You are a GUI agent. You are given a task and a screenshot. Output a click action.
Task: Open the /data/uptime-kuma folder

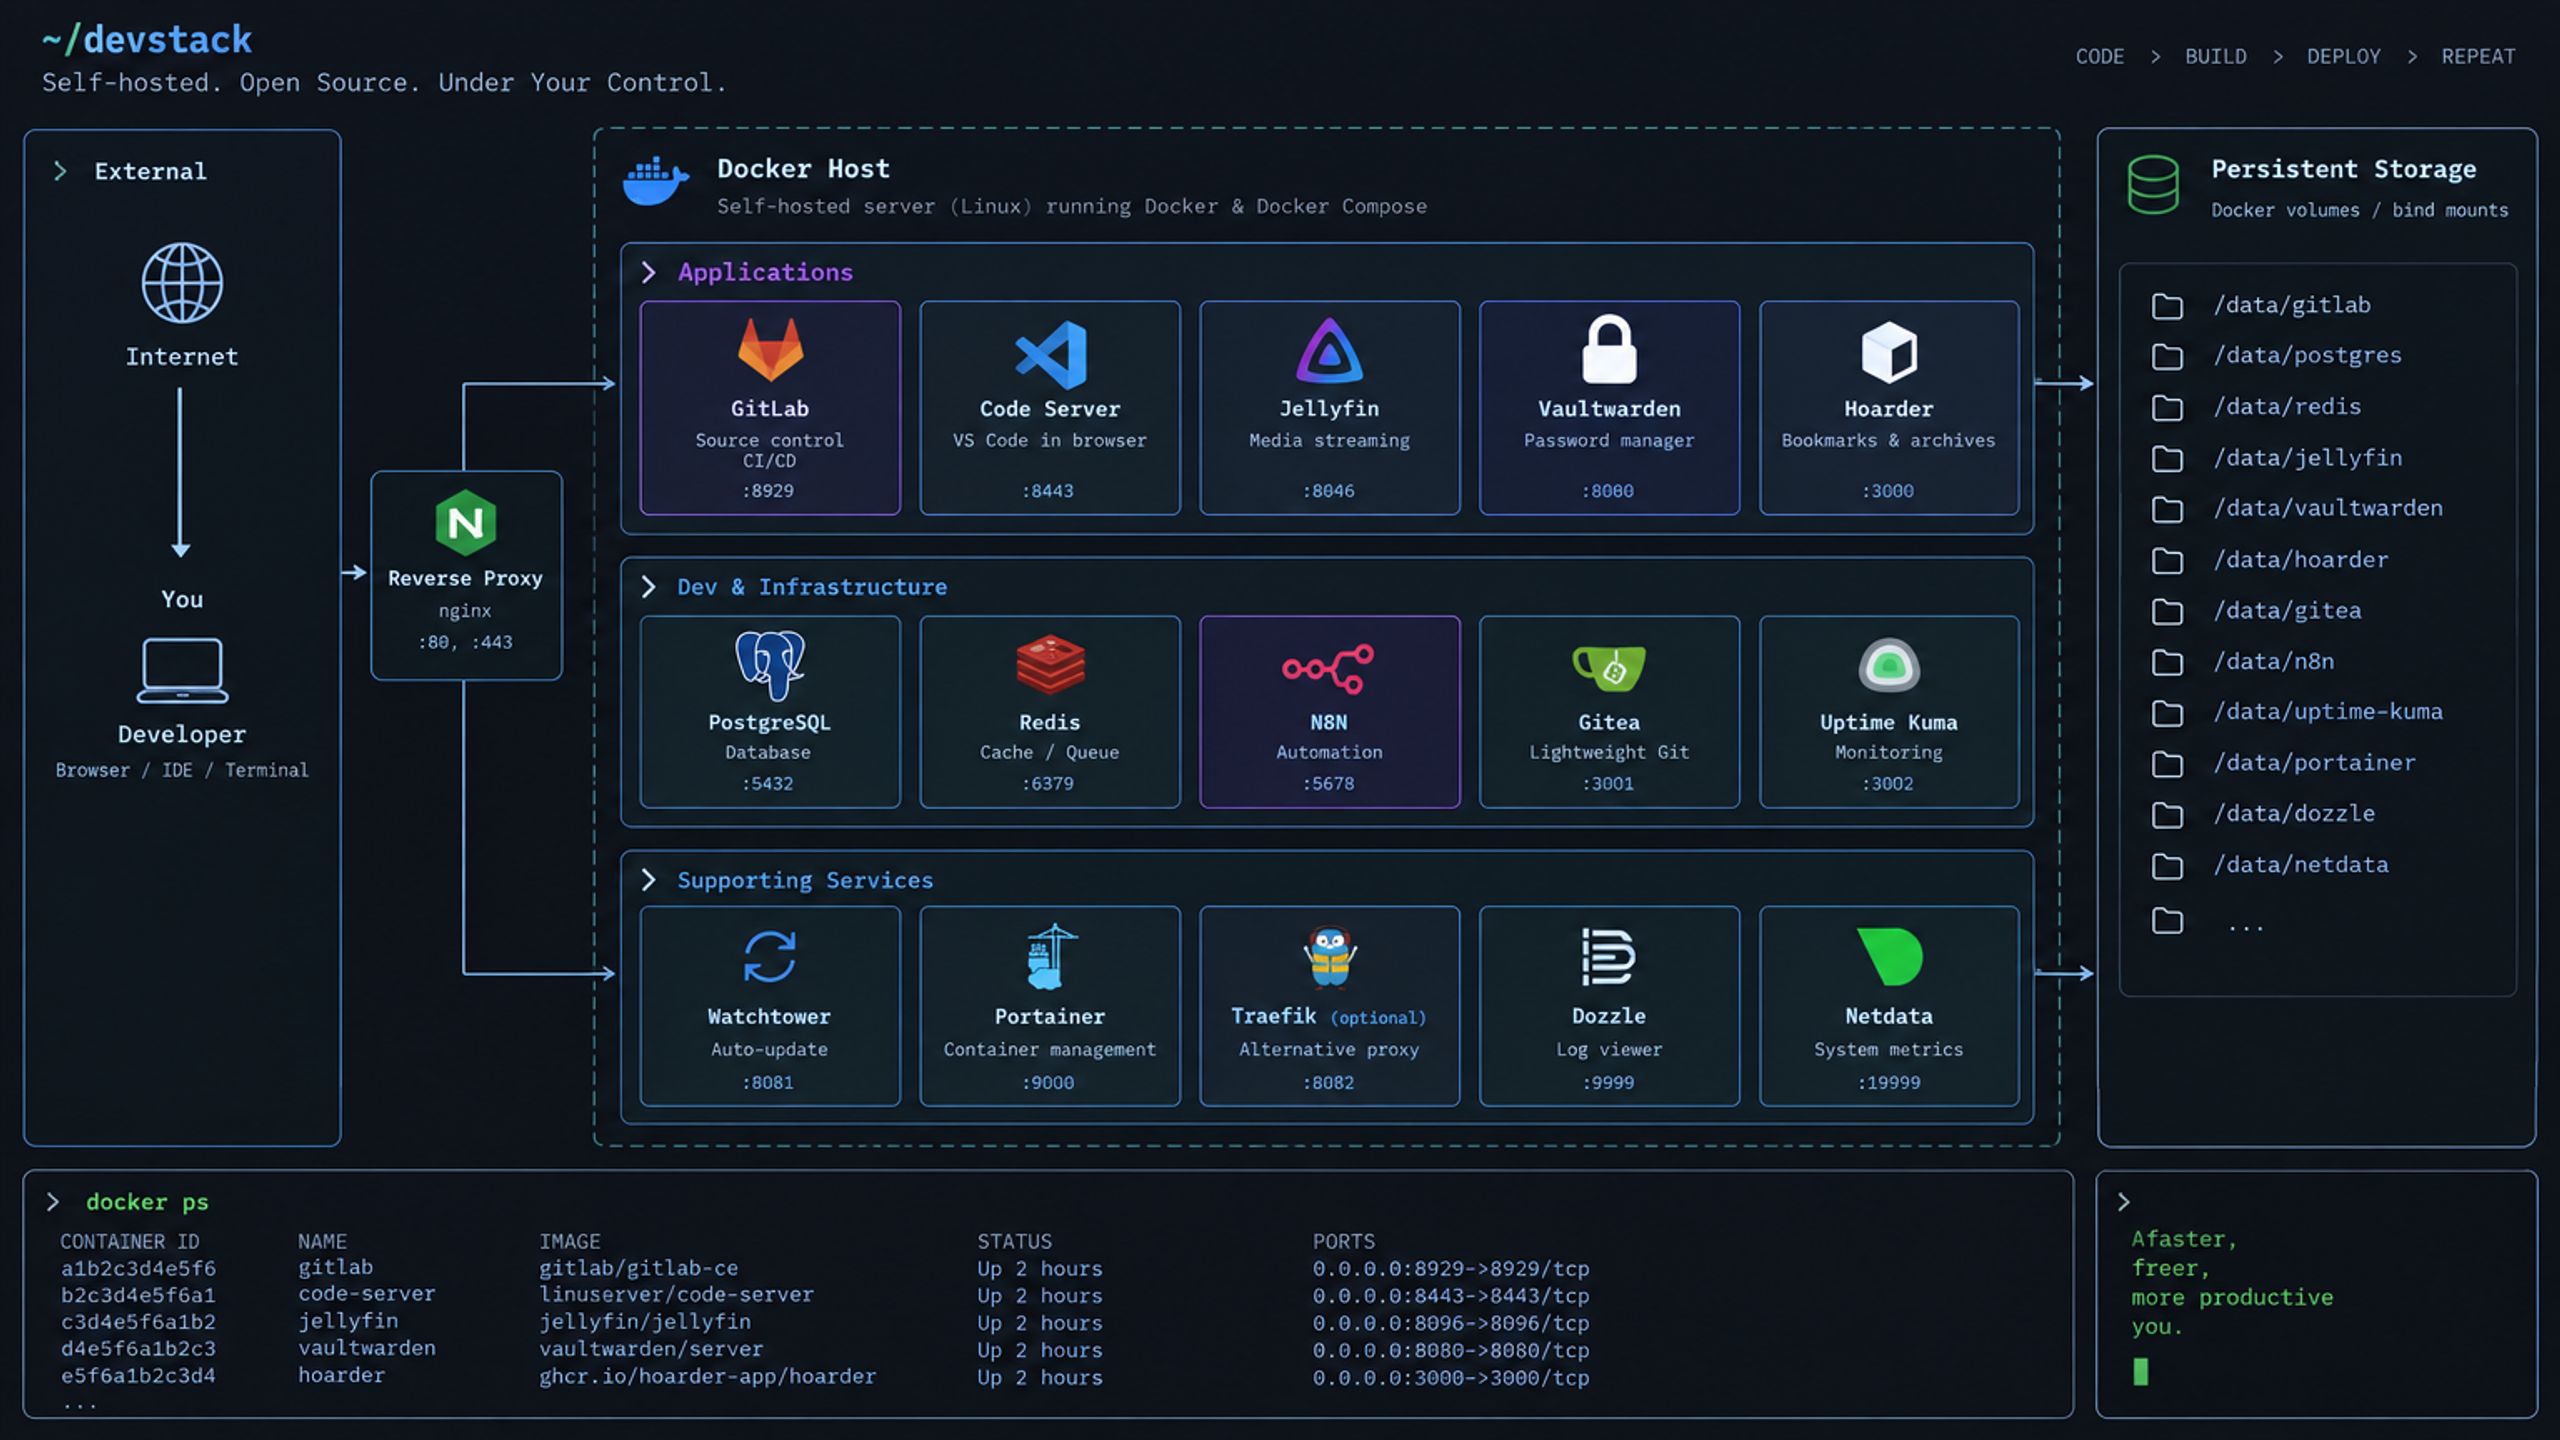pyautogui.click(x=2297, y=712)
